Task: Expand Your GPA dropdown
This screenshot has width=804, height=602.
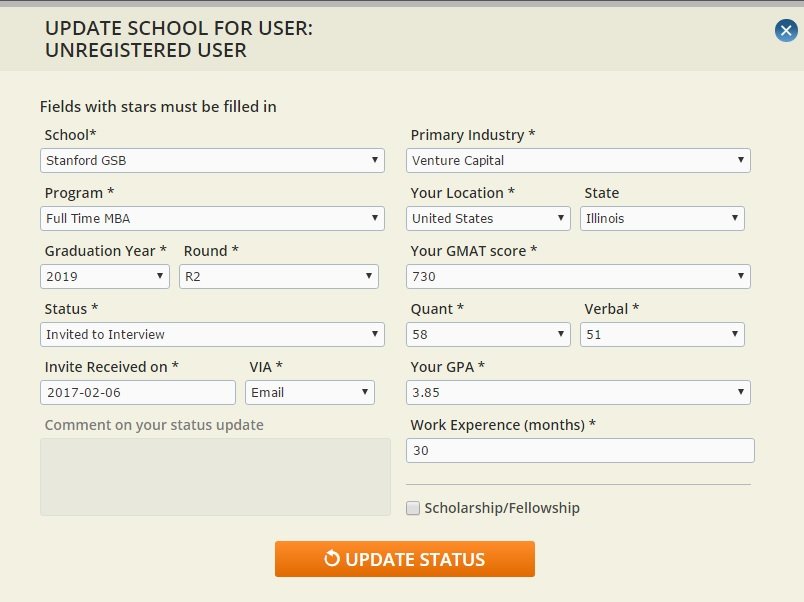Action: coord(578,392)
